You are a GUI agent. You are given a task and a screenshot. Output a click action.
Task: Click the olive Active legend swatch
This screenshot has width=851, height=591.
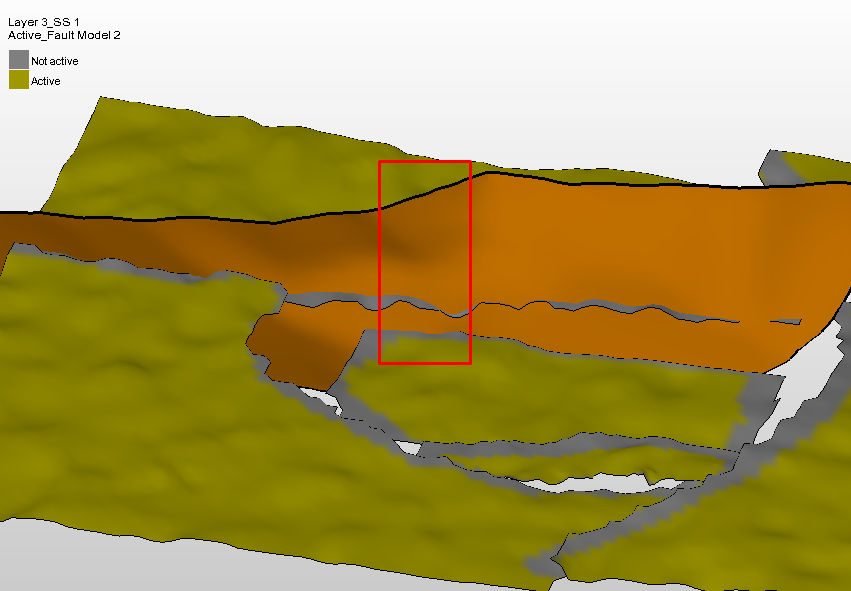pyautogui.click(x=19, y=80)
